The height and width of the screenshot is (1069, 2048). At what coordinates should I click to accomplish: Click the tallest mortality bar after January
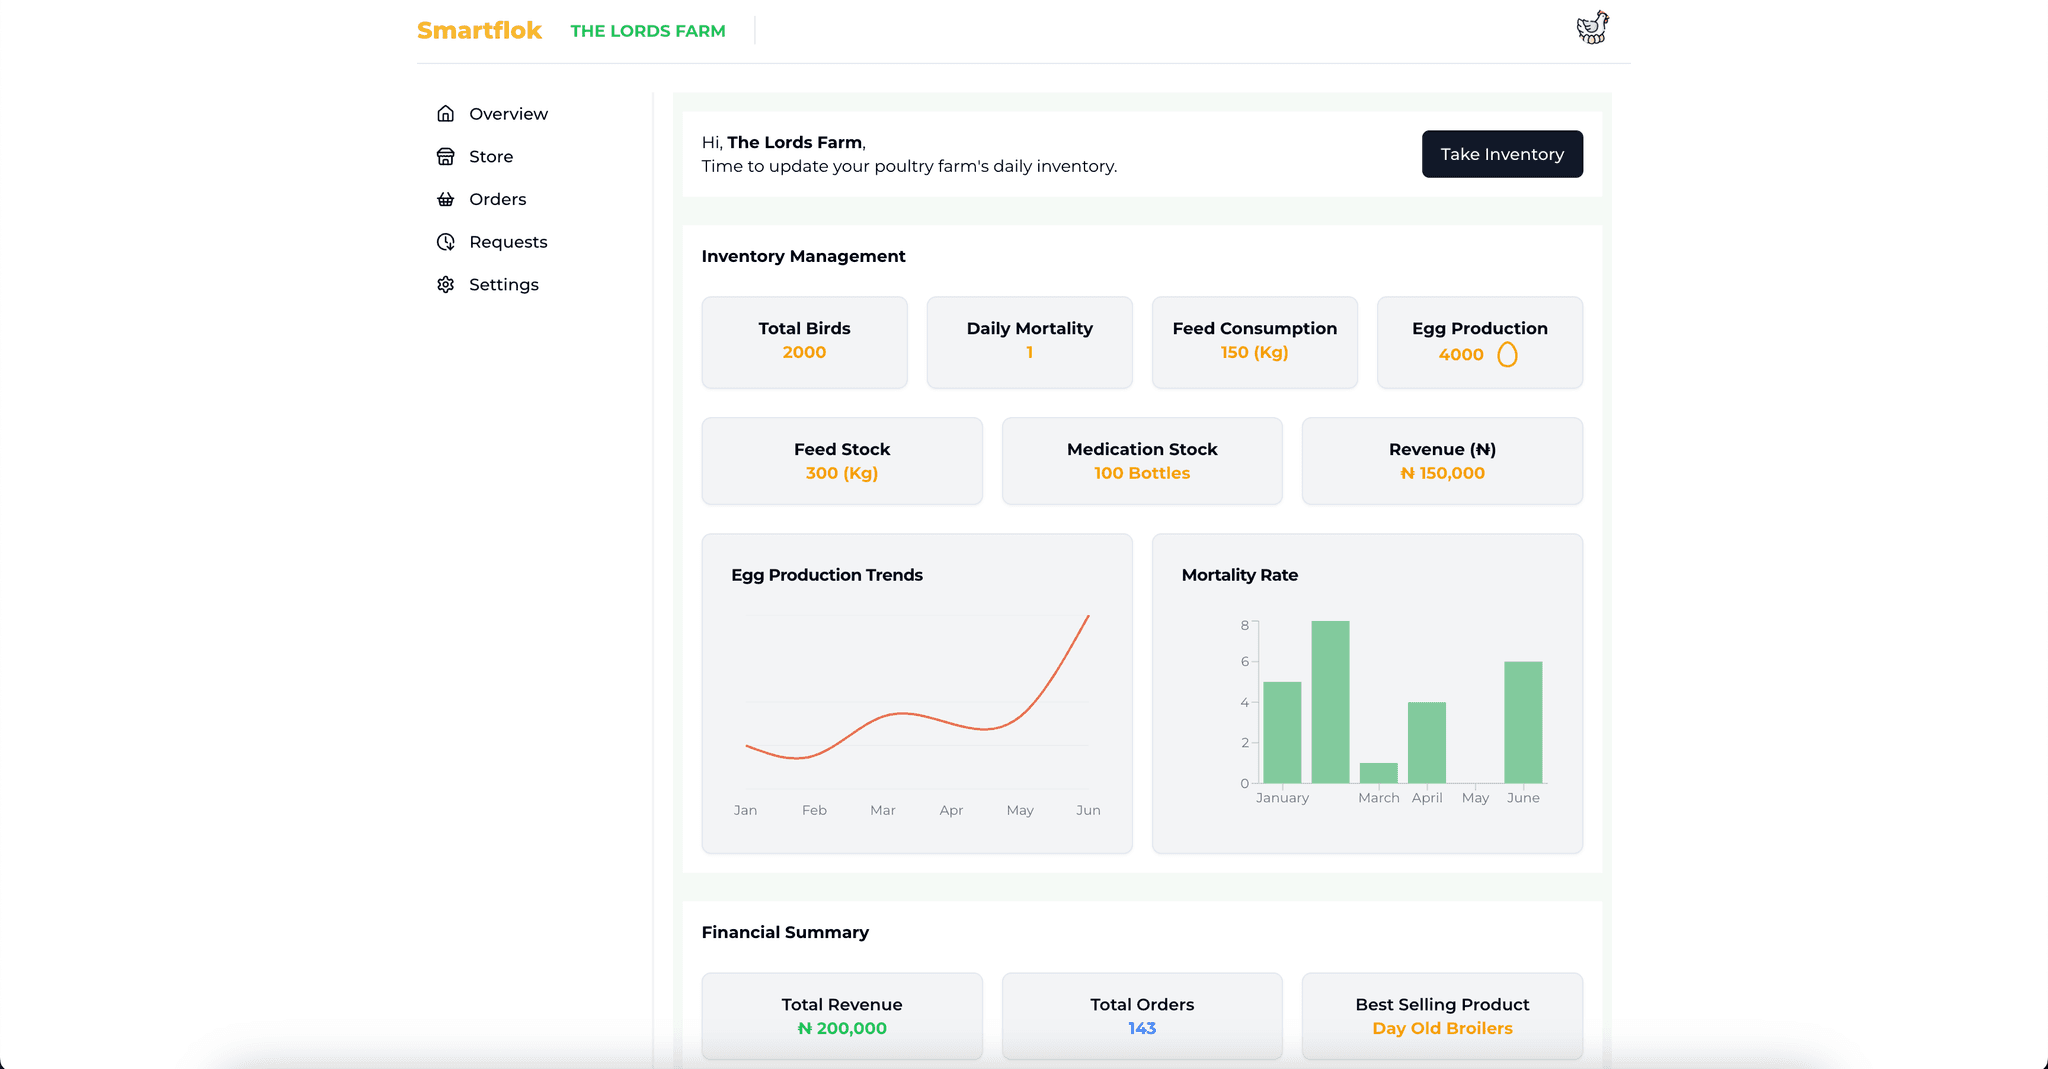click(x=1330, y=702)
